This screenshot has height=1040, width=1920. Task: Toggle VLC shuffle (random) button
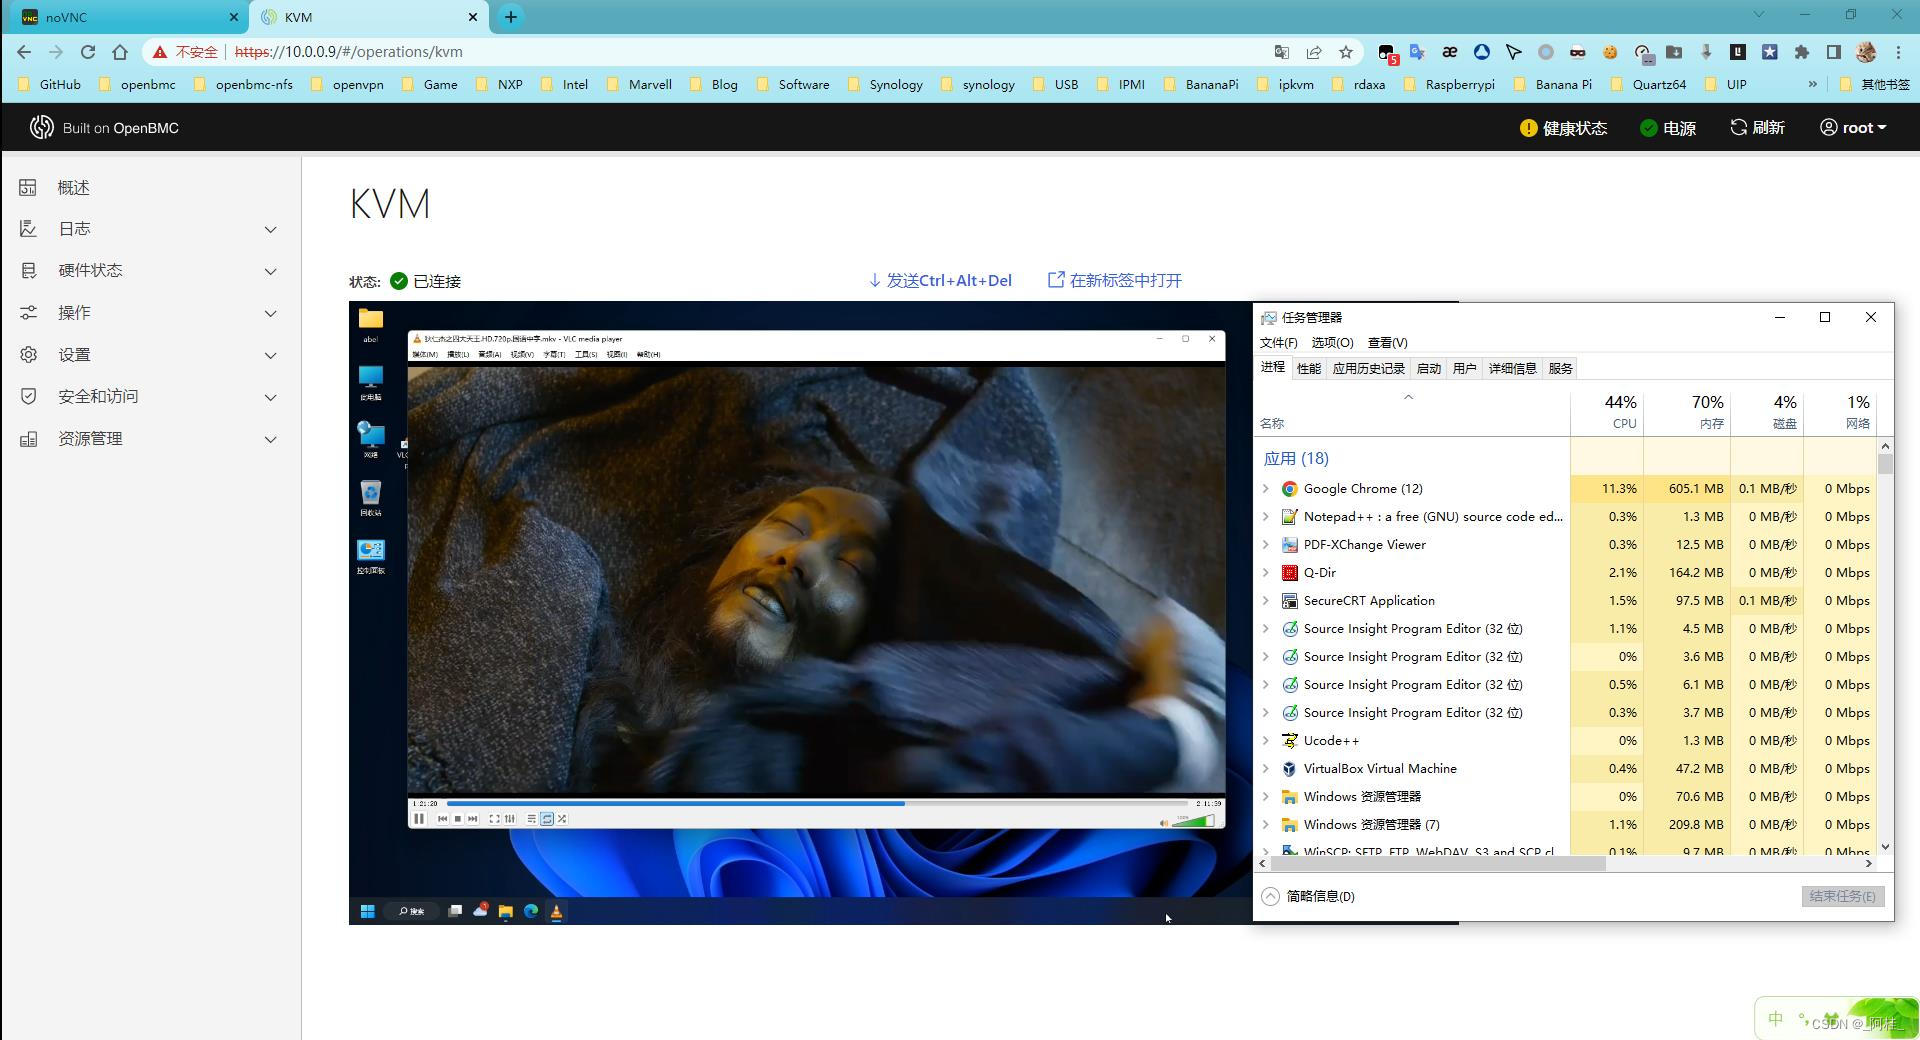[562, 819]
